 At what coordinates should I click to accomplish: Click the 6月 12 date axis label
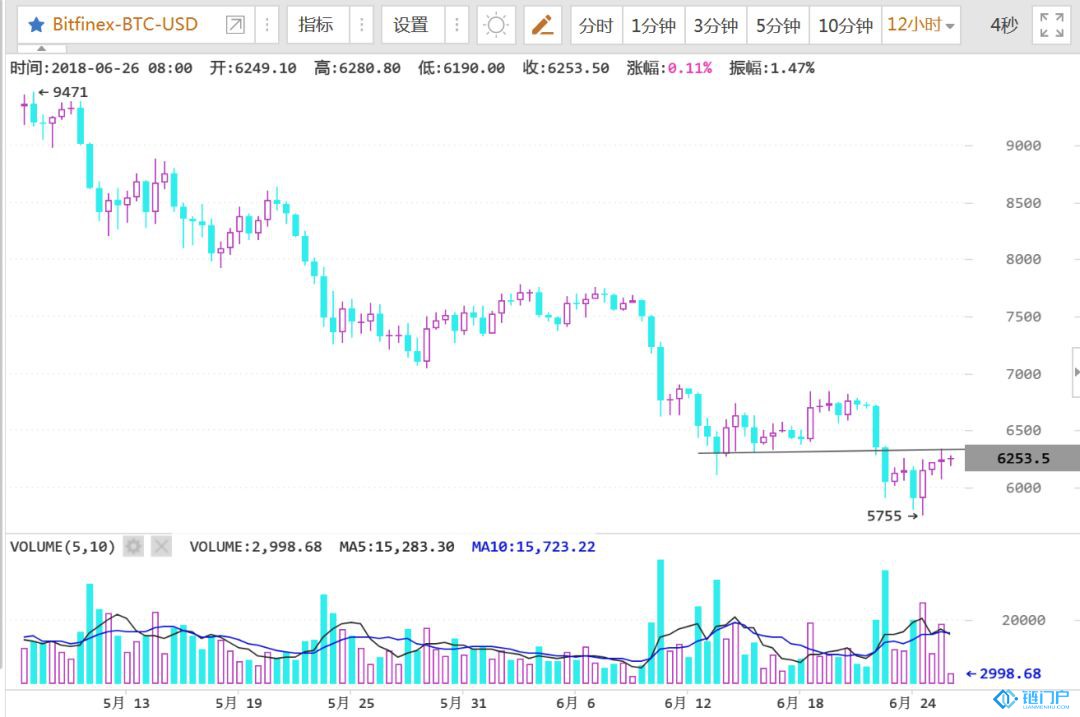(x=687, y=703)
